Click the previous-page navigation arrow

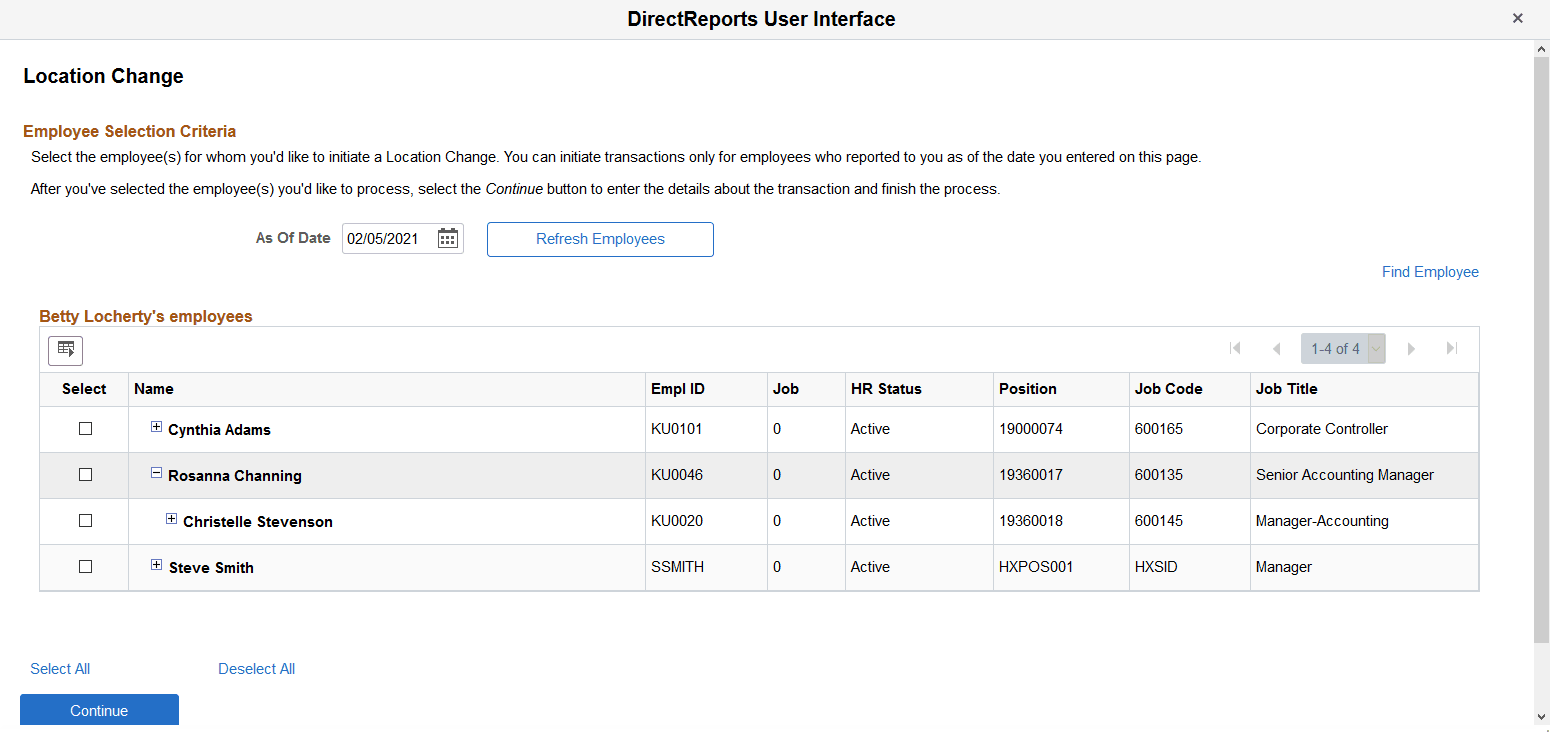[x=1277, y=348]
